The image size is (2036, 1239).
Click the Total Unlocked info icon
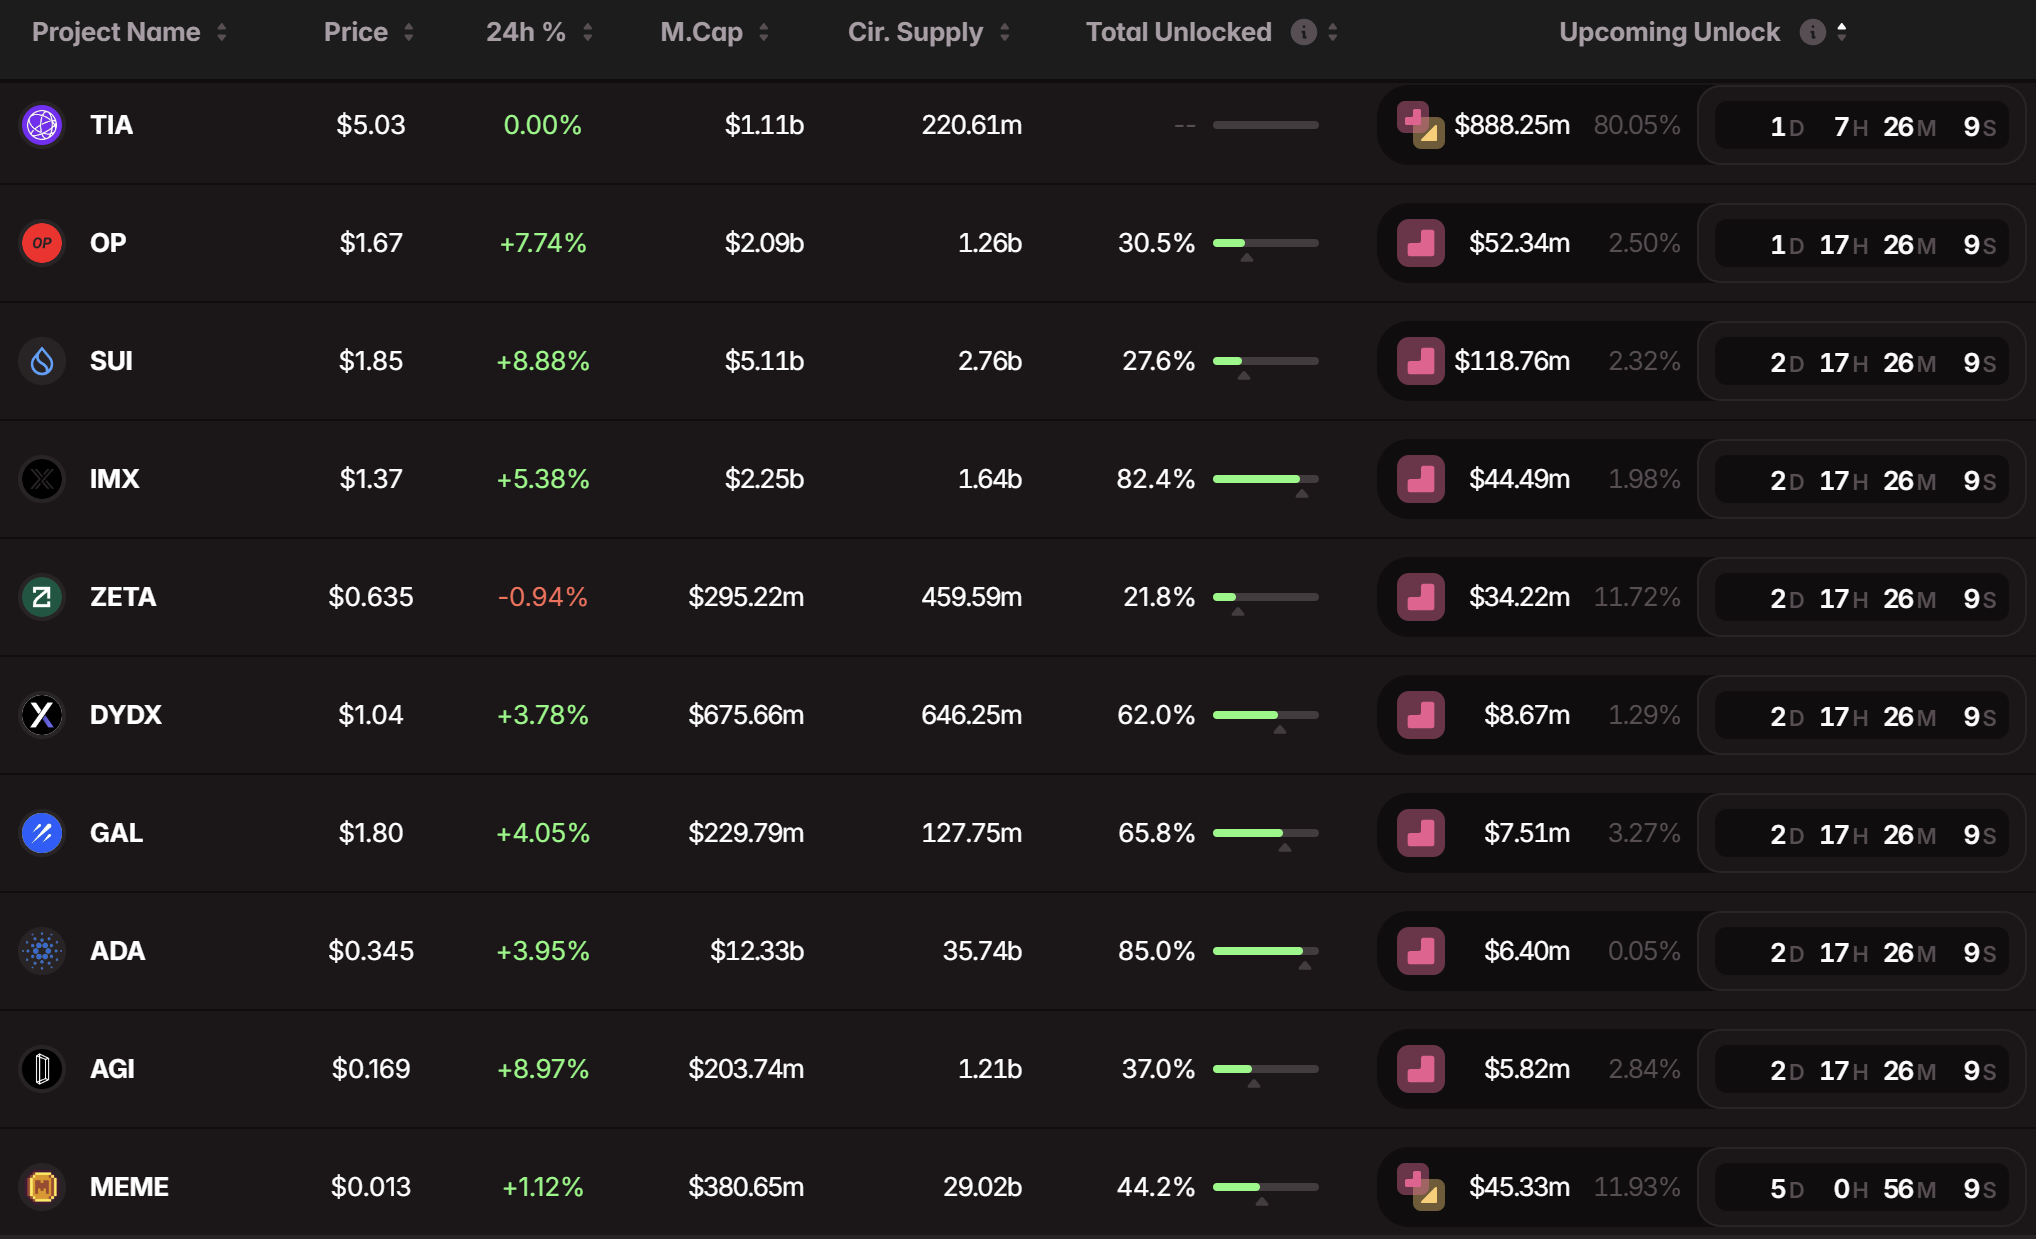(1303, 32)
